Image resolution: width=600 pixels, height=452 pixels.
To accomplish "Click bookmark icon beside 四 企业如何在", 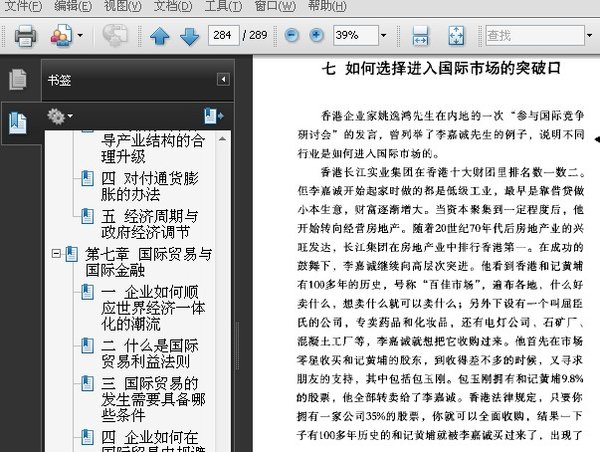I will click(88, 437).
